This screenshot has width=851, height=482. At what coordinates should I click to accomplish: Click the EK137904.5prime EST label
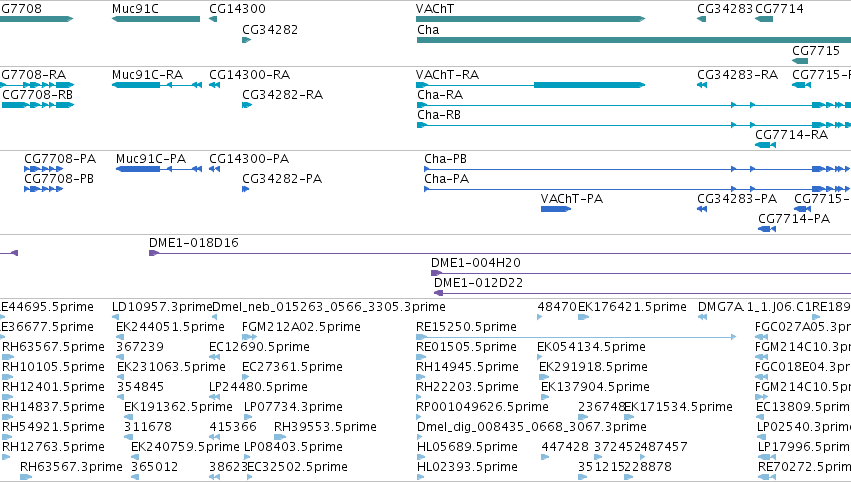tap(595, 386)
